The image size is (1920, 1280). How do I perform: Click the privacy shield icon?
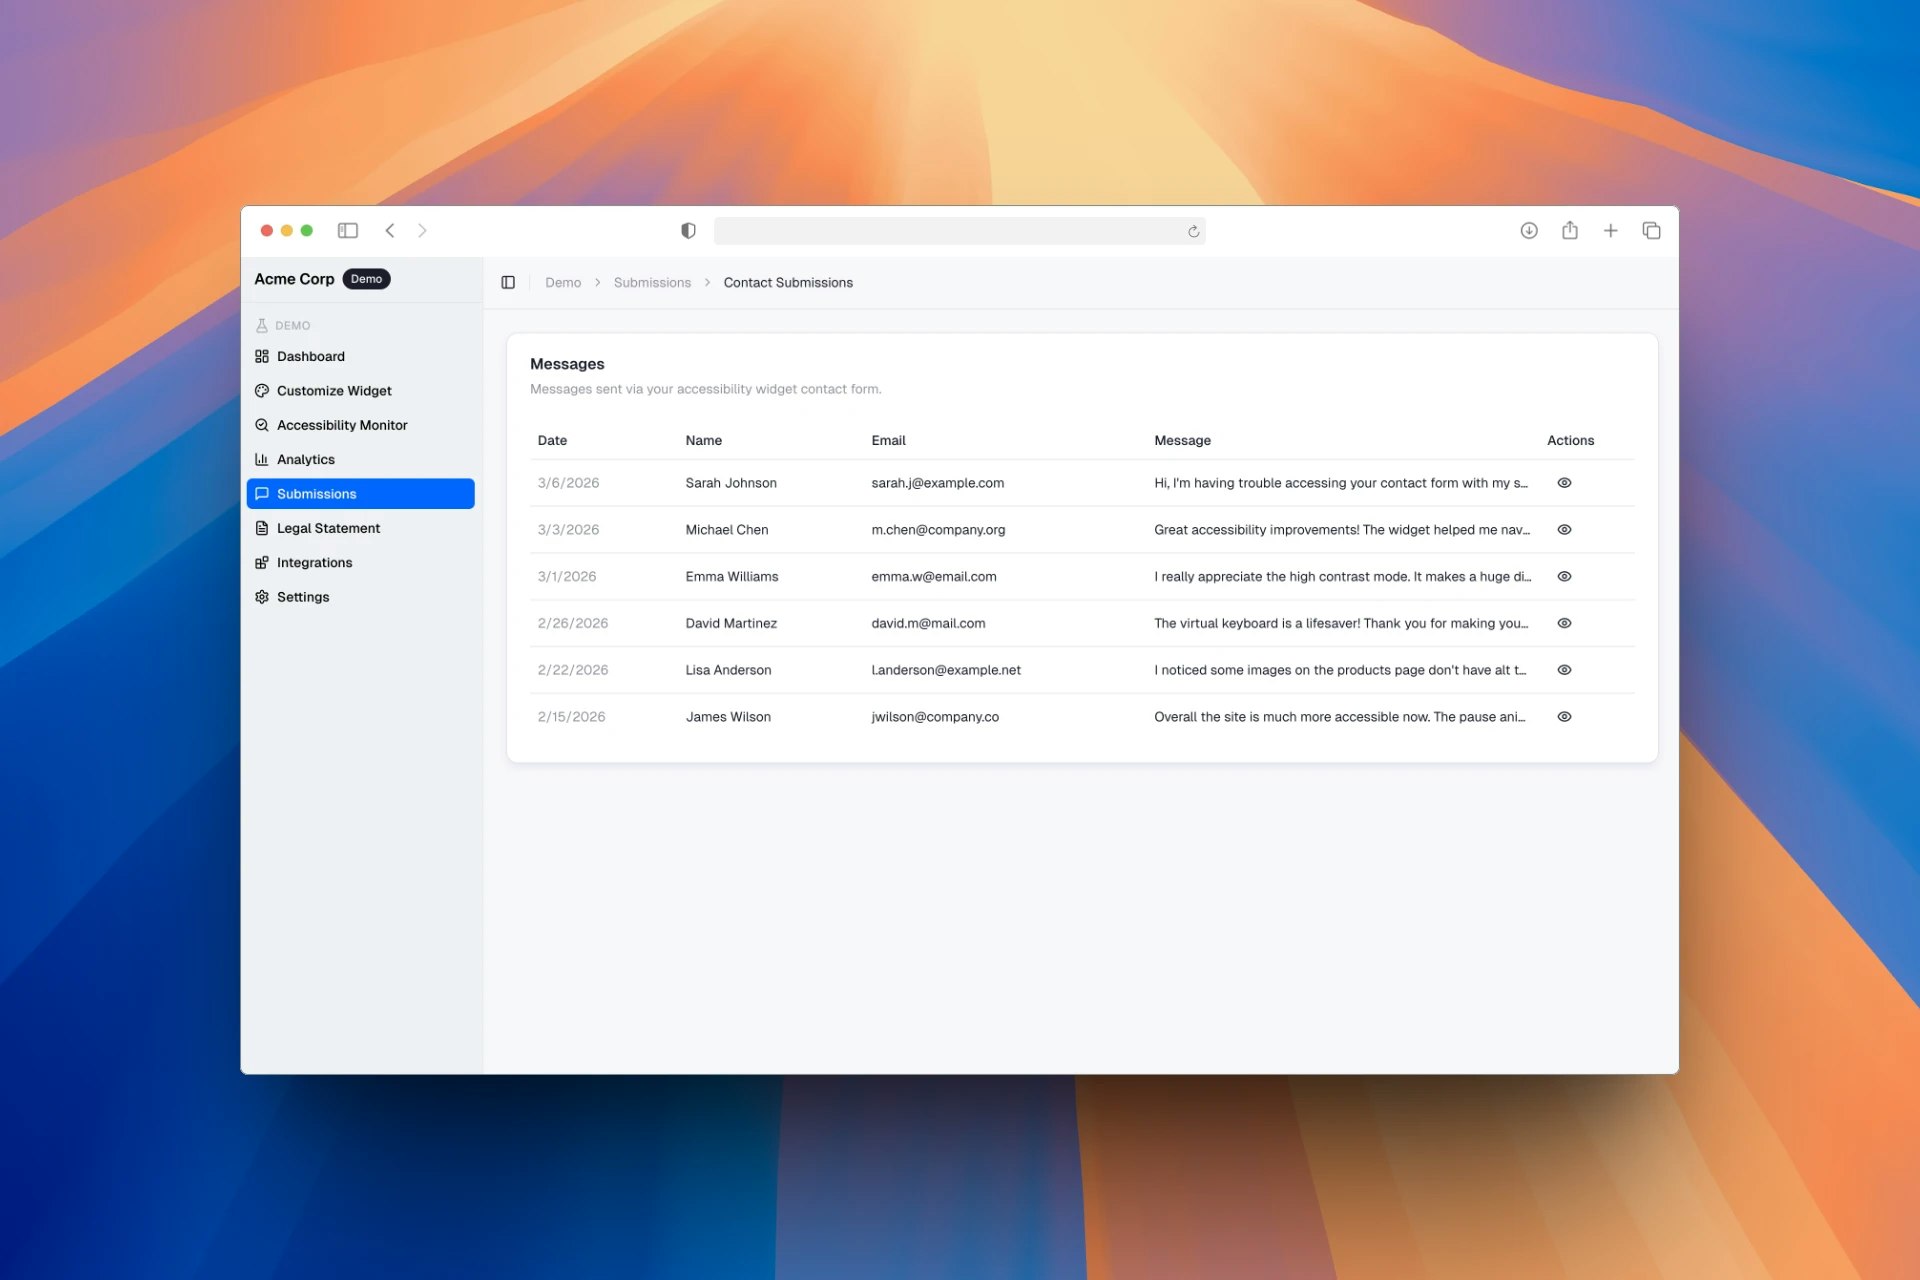pyautogui.click(x=688, y=231)
